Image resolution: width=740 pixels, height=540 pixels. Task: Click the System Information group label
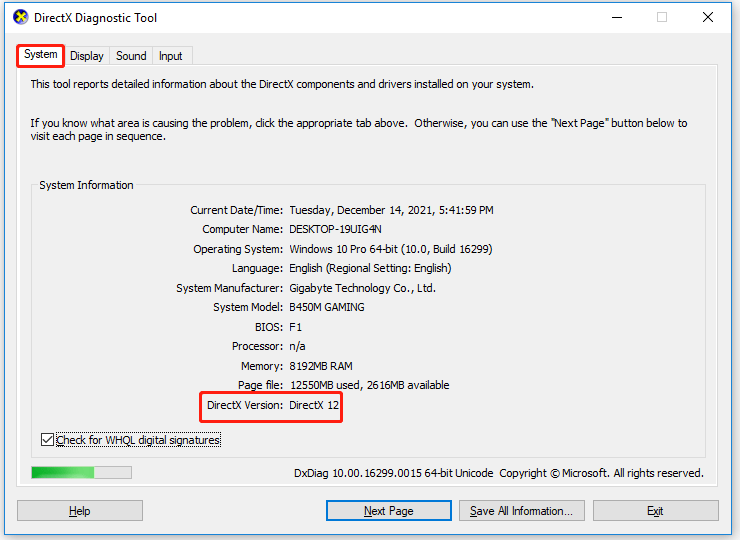point(86,185)
